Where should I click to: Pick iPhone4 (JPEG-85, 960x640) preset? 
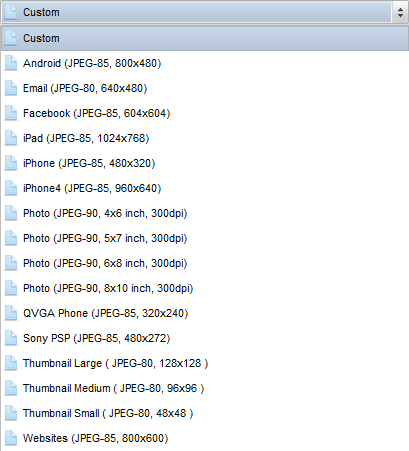pos(205,188)
